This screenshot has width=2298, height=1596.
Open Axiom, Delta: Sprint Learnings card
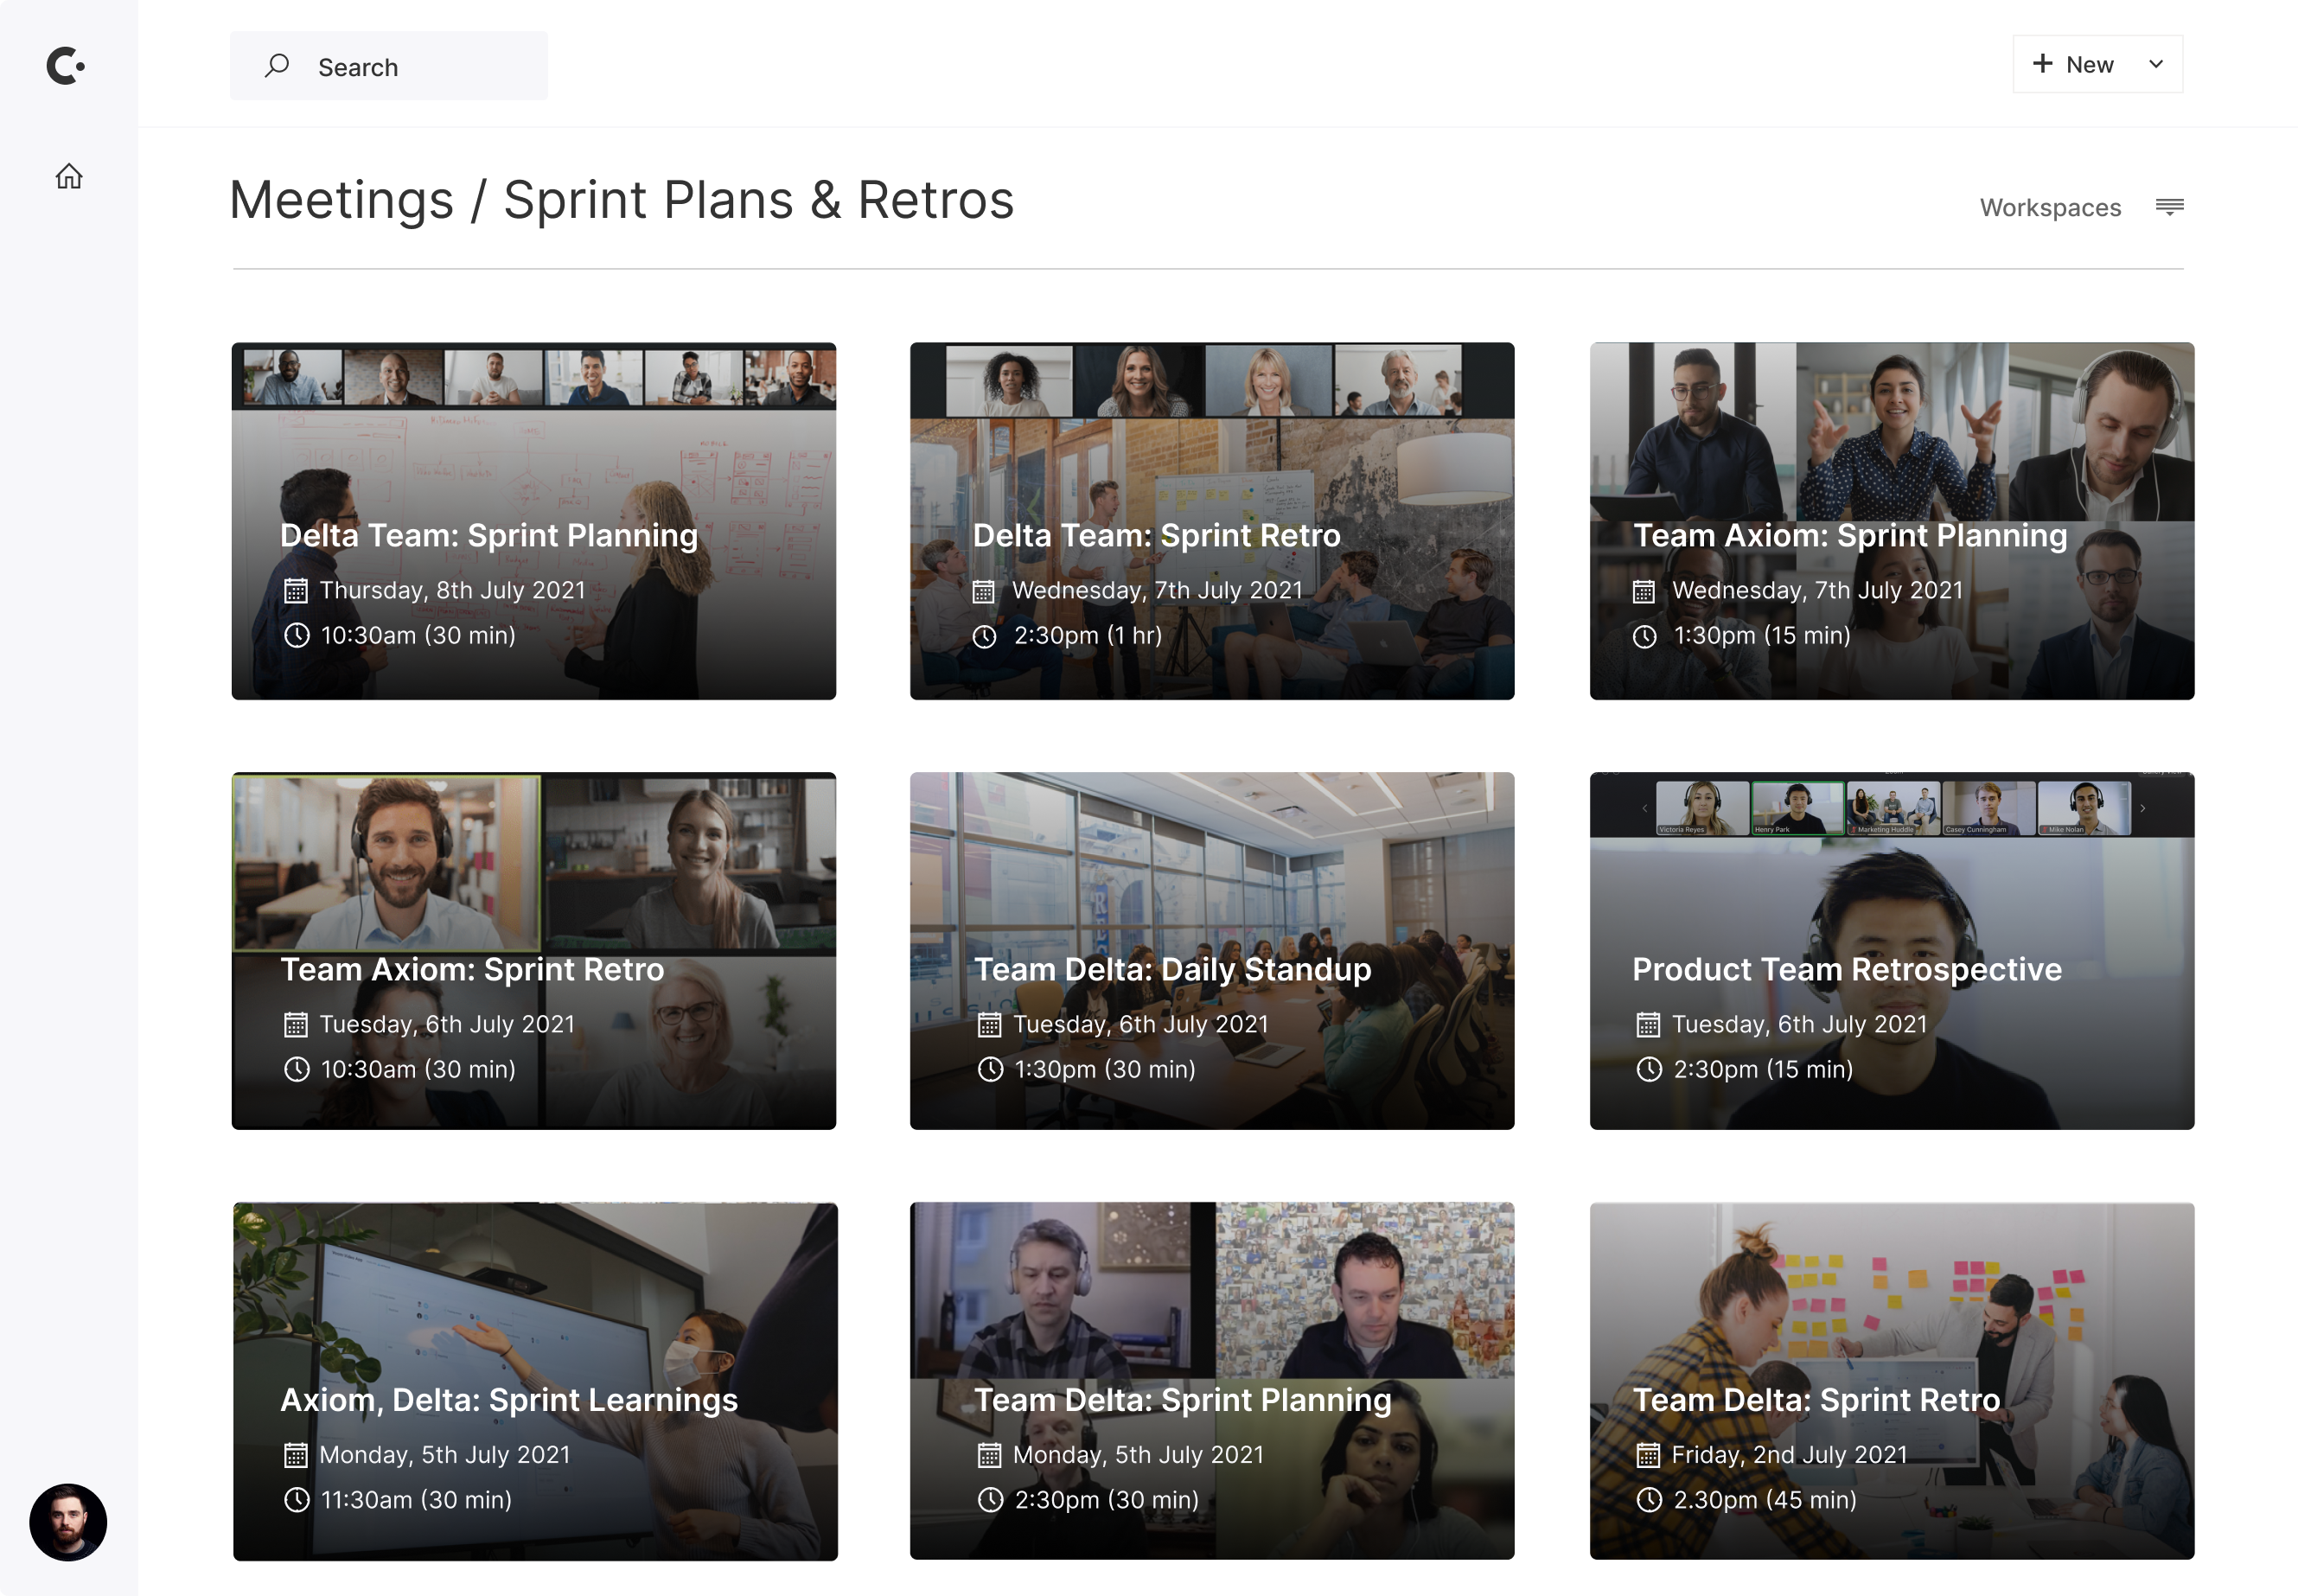pos(535,1381)
